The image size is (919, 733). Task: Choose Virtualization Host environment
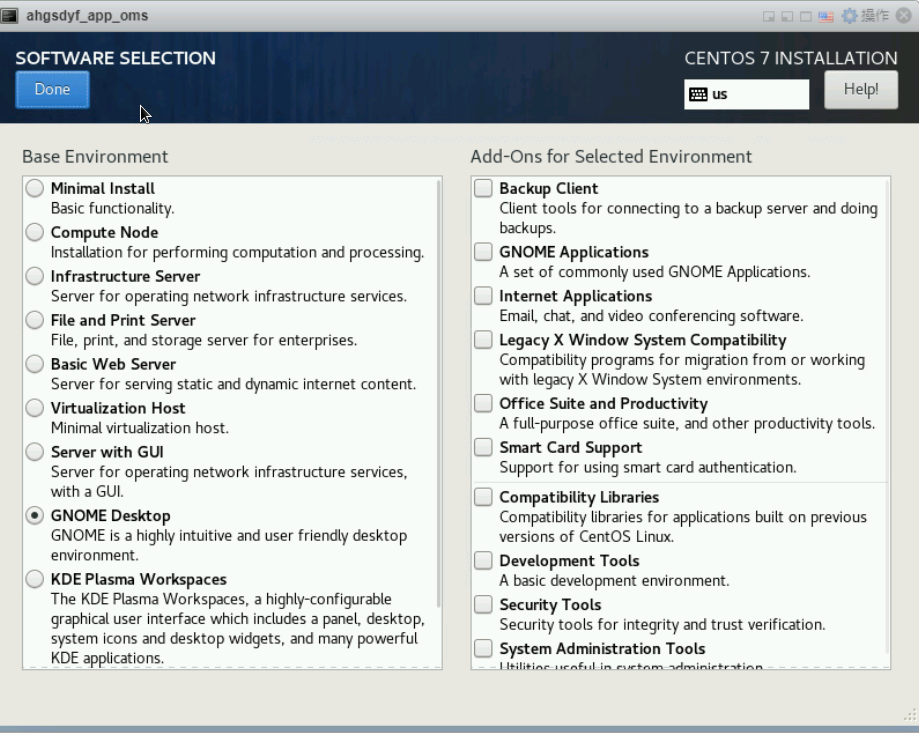[35, 408]
